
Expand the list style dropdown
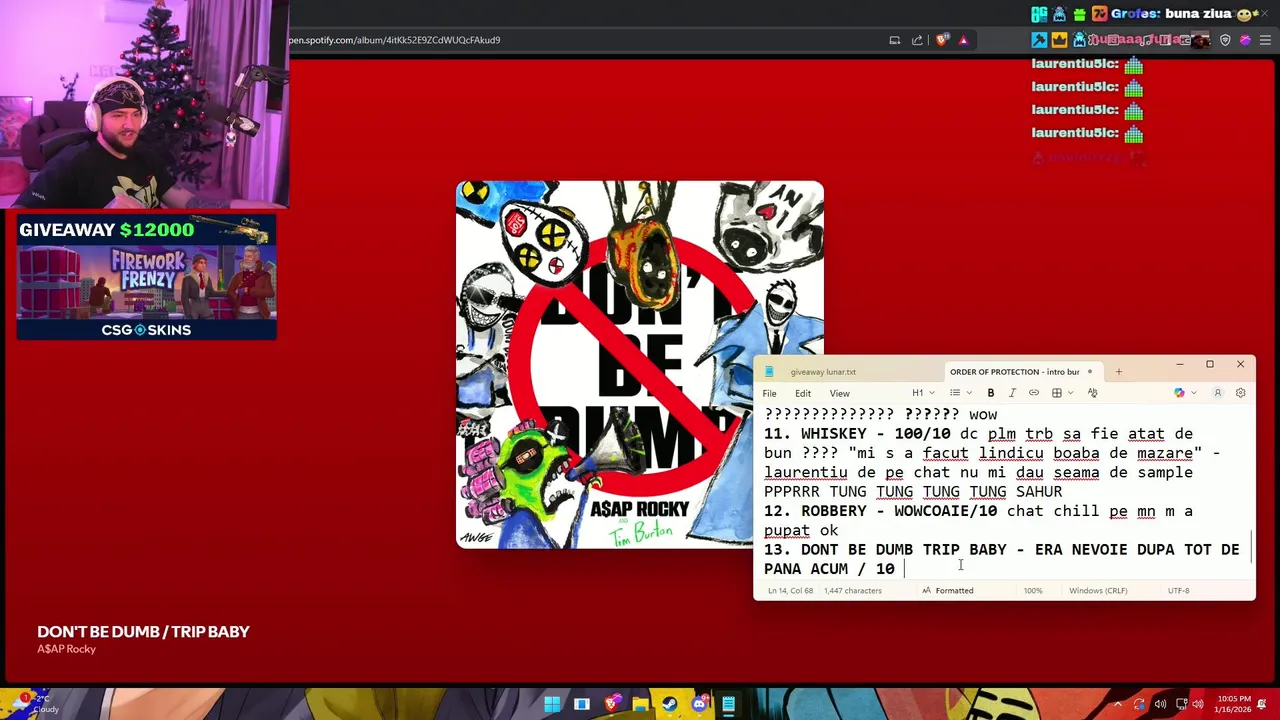[x=960, y=393]
